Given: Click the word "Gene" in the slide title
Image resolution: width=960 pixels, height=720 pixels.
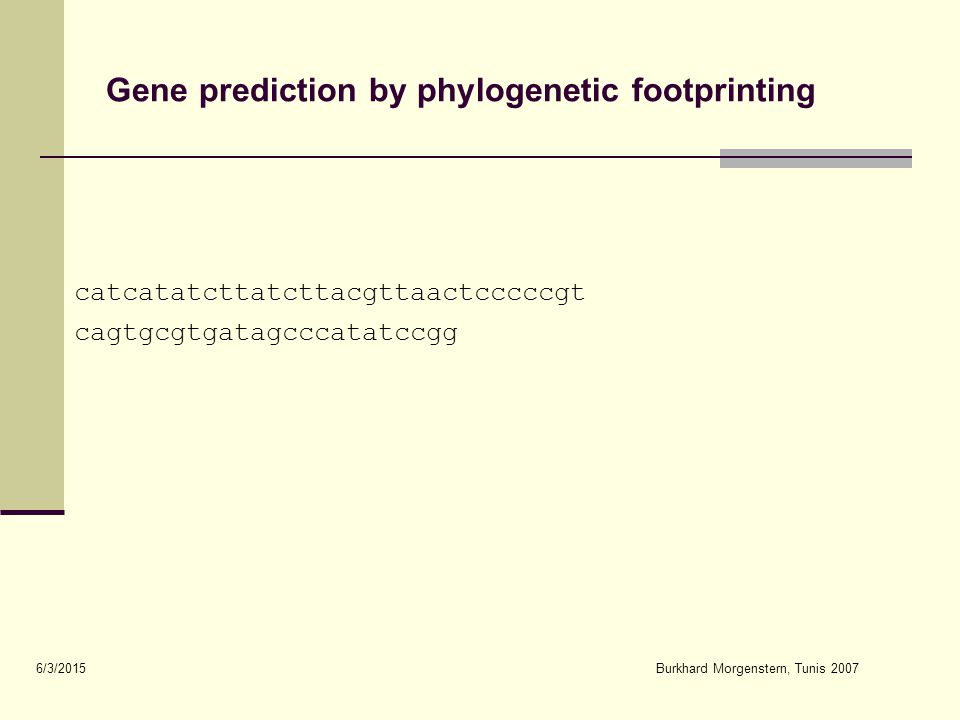Looking at the screenshot, I should pos(146,90).
